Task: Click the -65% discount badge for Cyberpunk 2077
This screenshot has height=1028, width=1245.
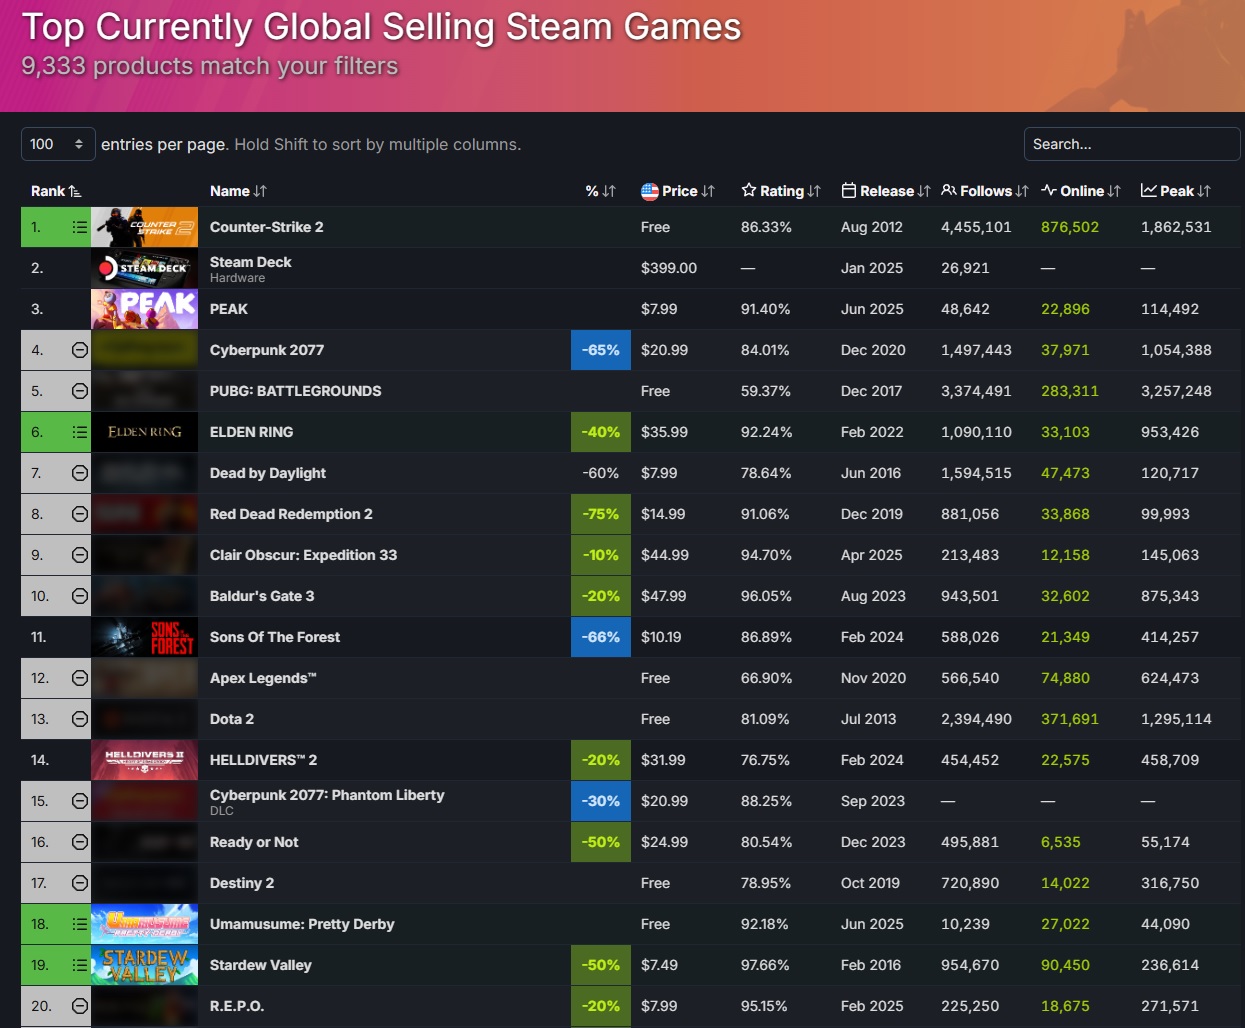Action: coord(601,350)
